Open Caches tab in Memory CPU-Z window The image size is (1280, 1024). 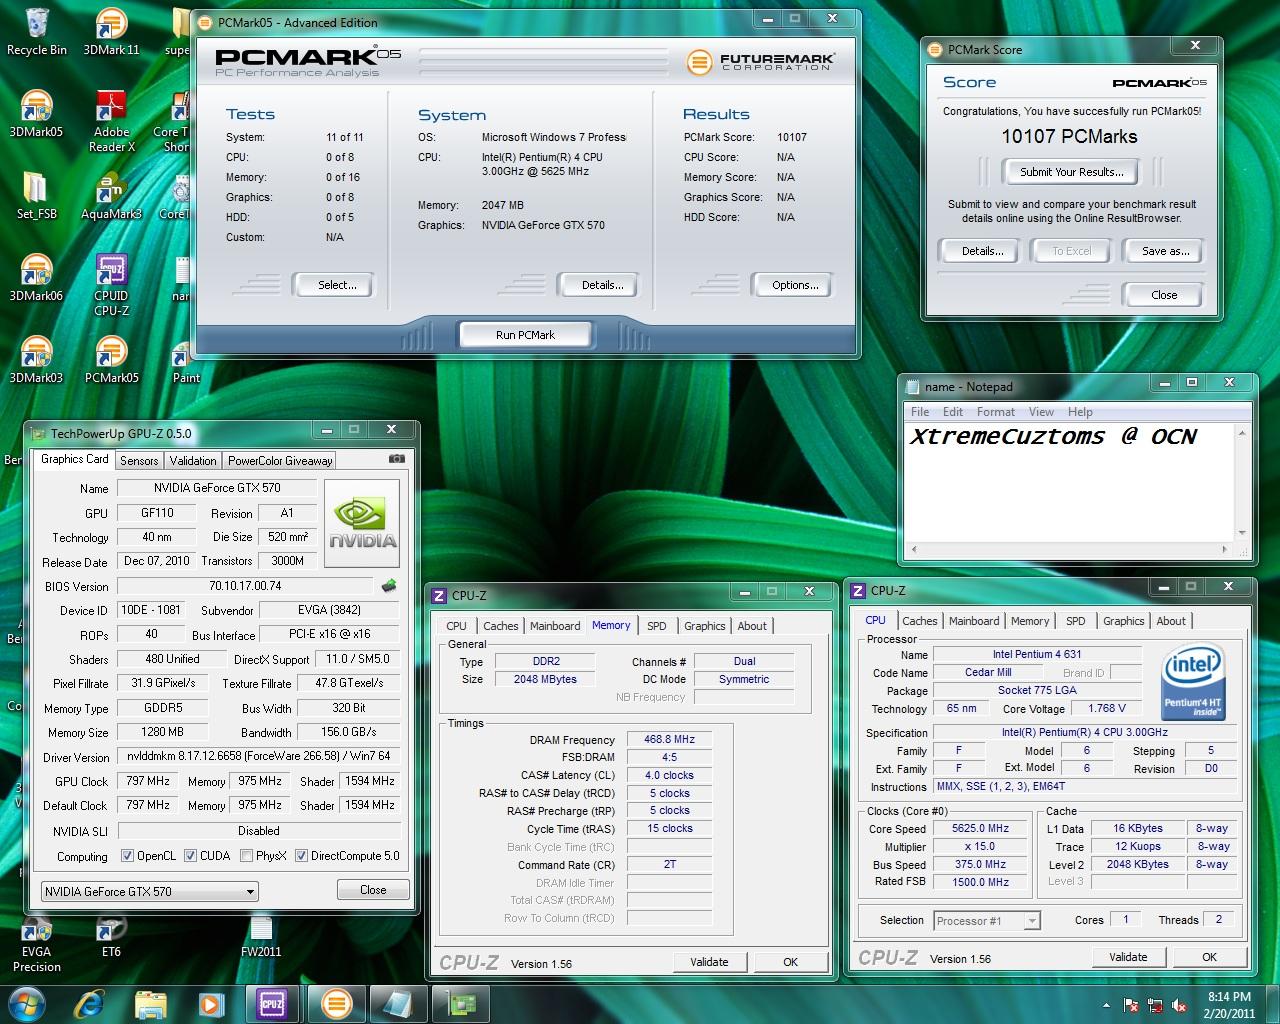pyautogui.click(x=500, y=626)
